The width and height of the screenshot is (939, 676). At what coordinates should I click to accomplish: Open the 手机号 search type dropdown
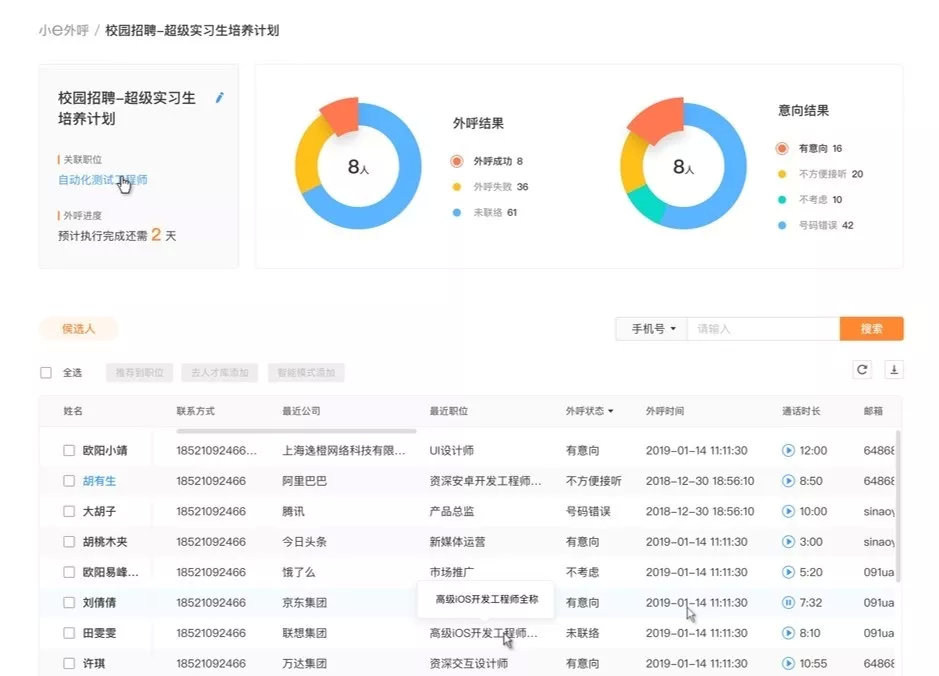click(x=652, y=329)
